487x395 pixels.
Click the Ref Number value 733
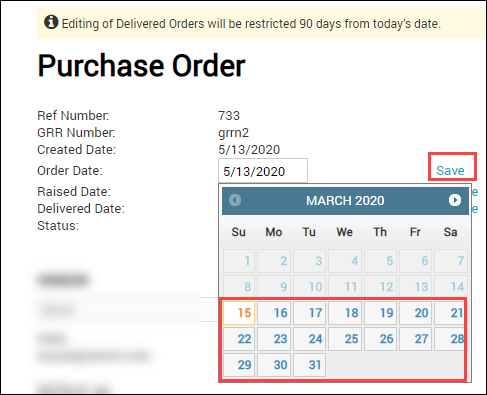229,116
